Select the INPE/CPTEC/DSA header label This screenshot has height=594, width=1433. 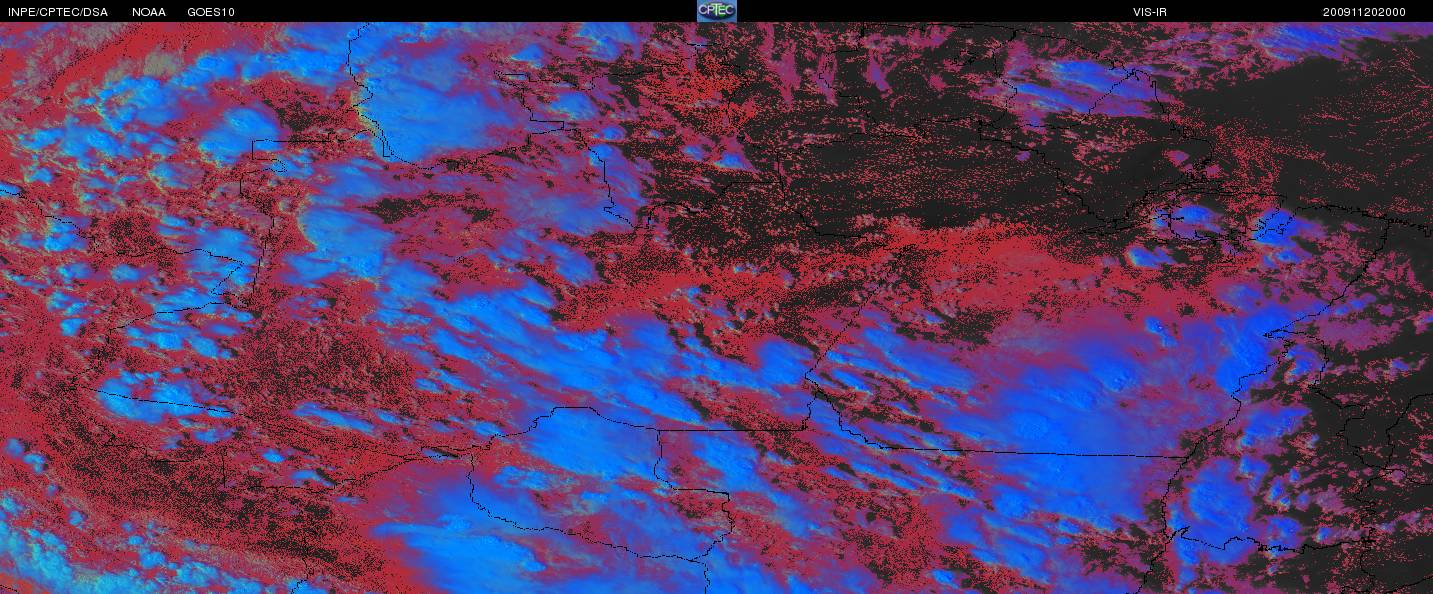(57, 12)
